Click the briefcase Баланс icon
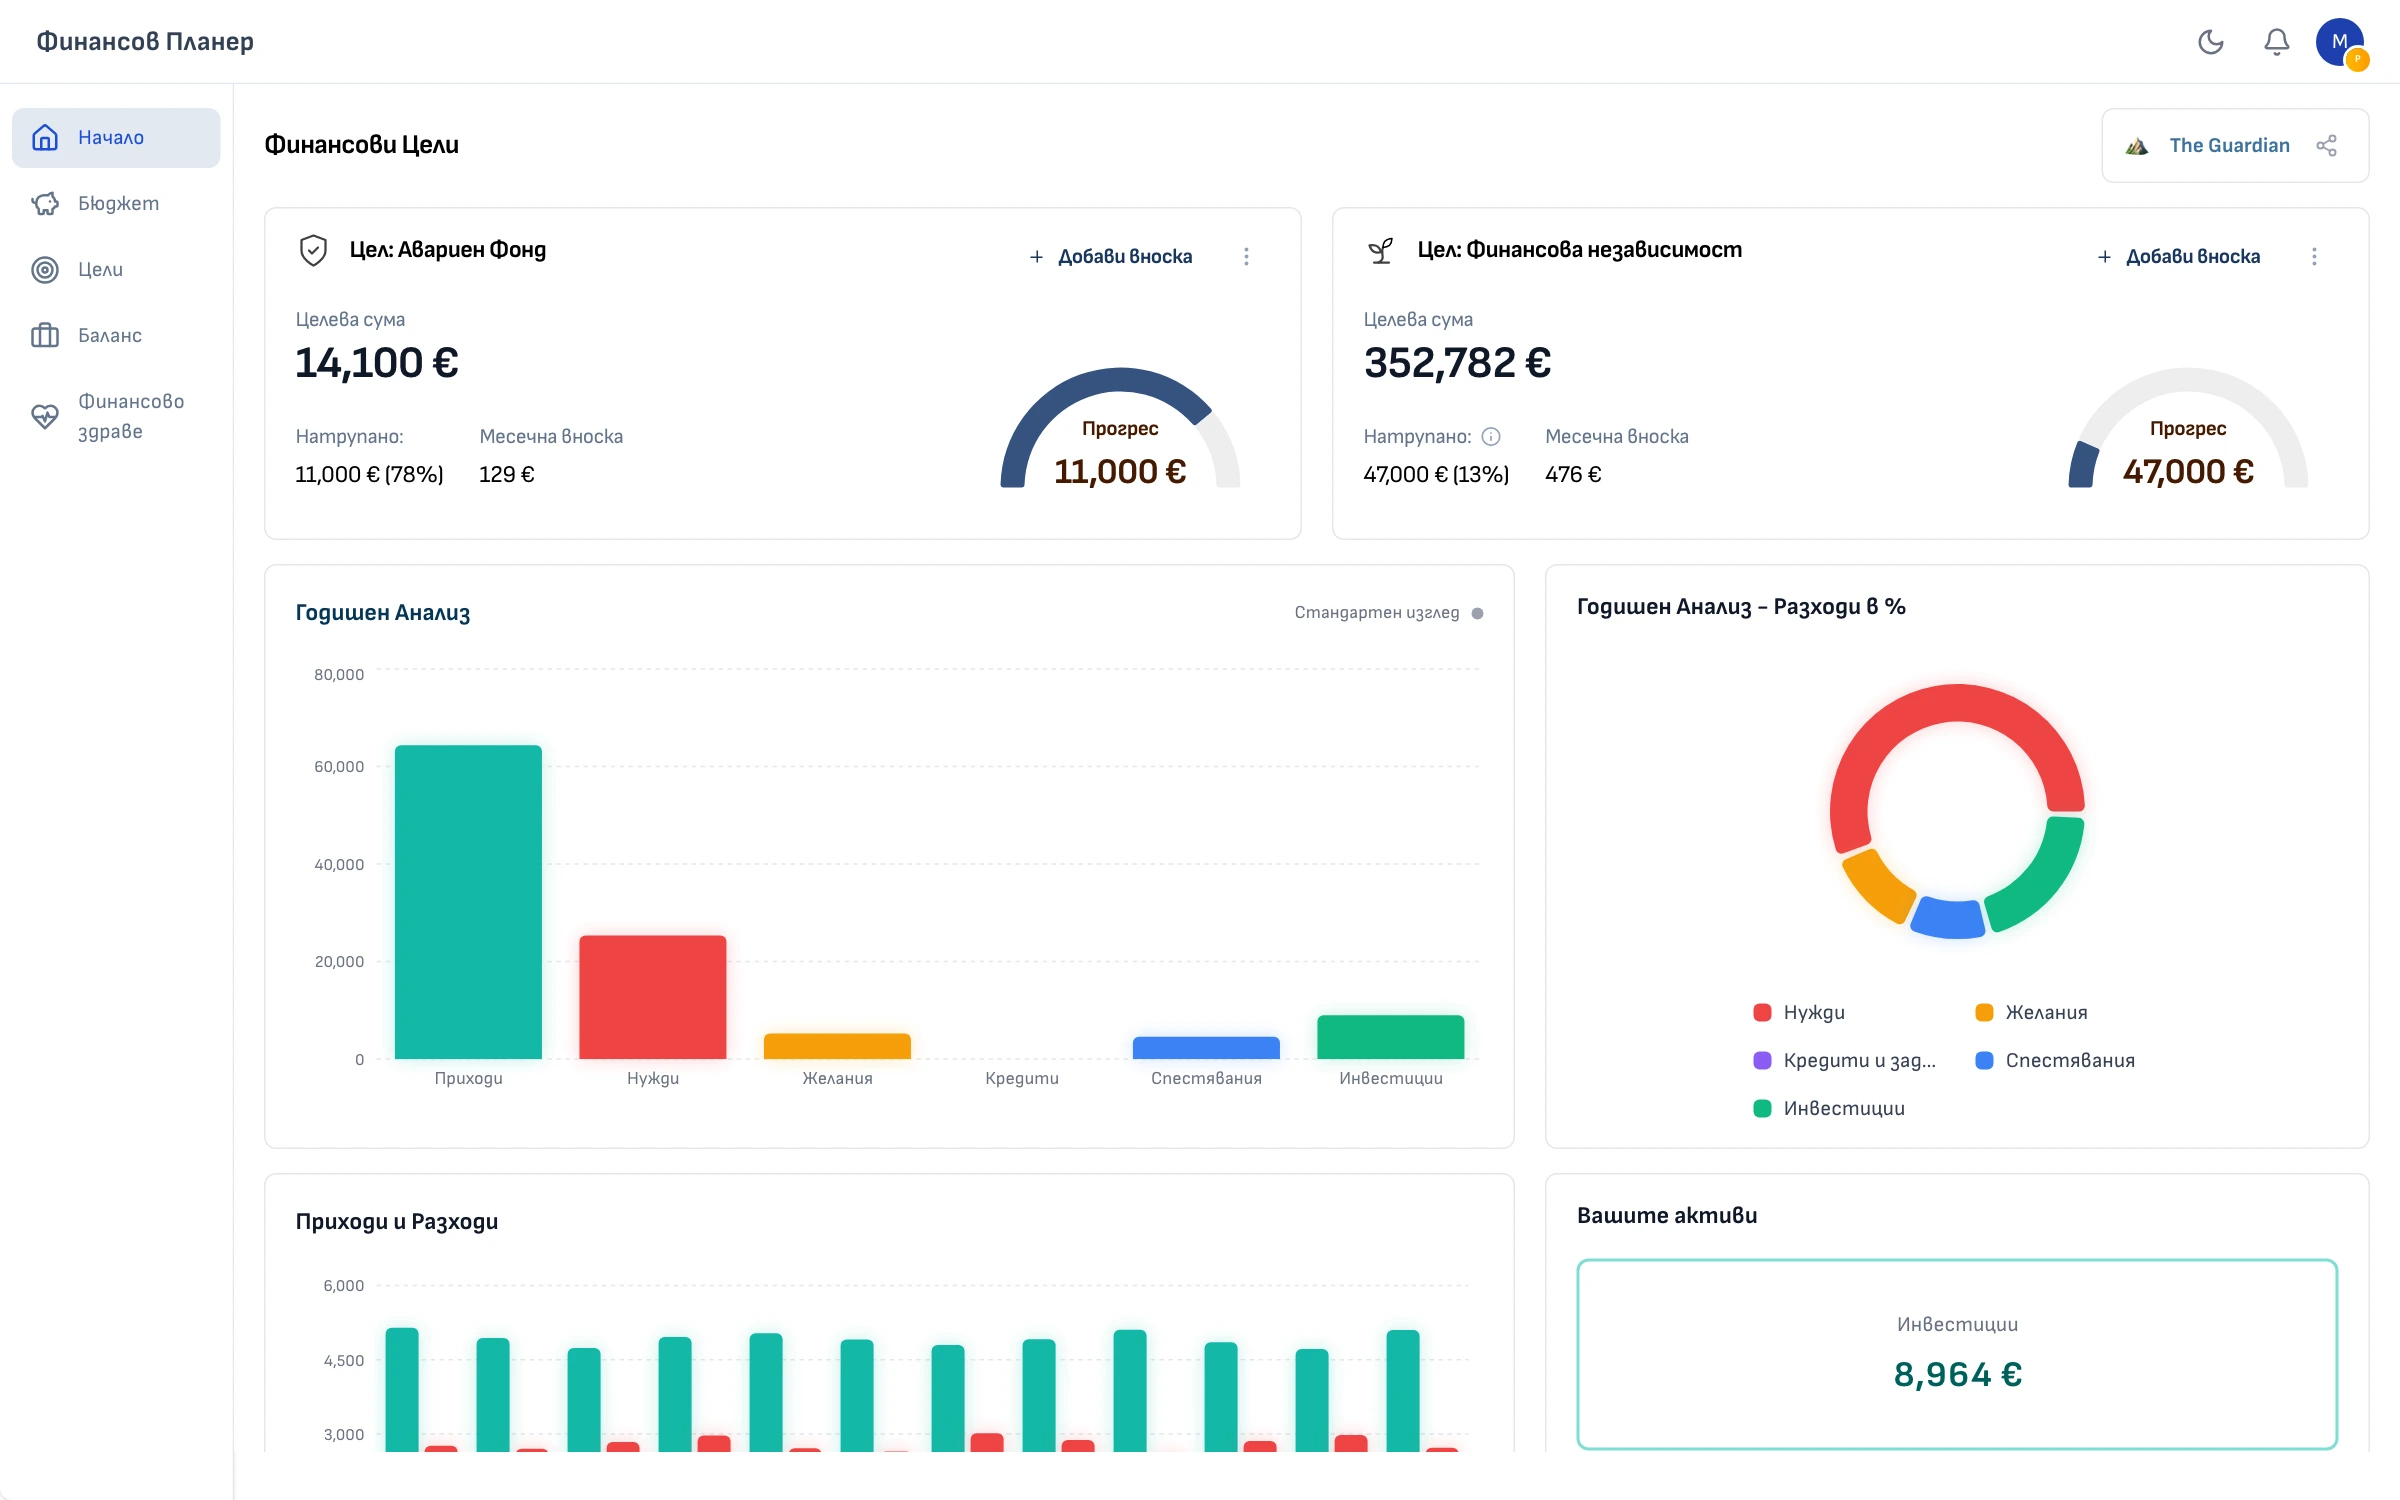The height and width of the screenshot is (1500, 2400). point(45,335)
